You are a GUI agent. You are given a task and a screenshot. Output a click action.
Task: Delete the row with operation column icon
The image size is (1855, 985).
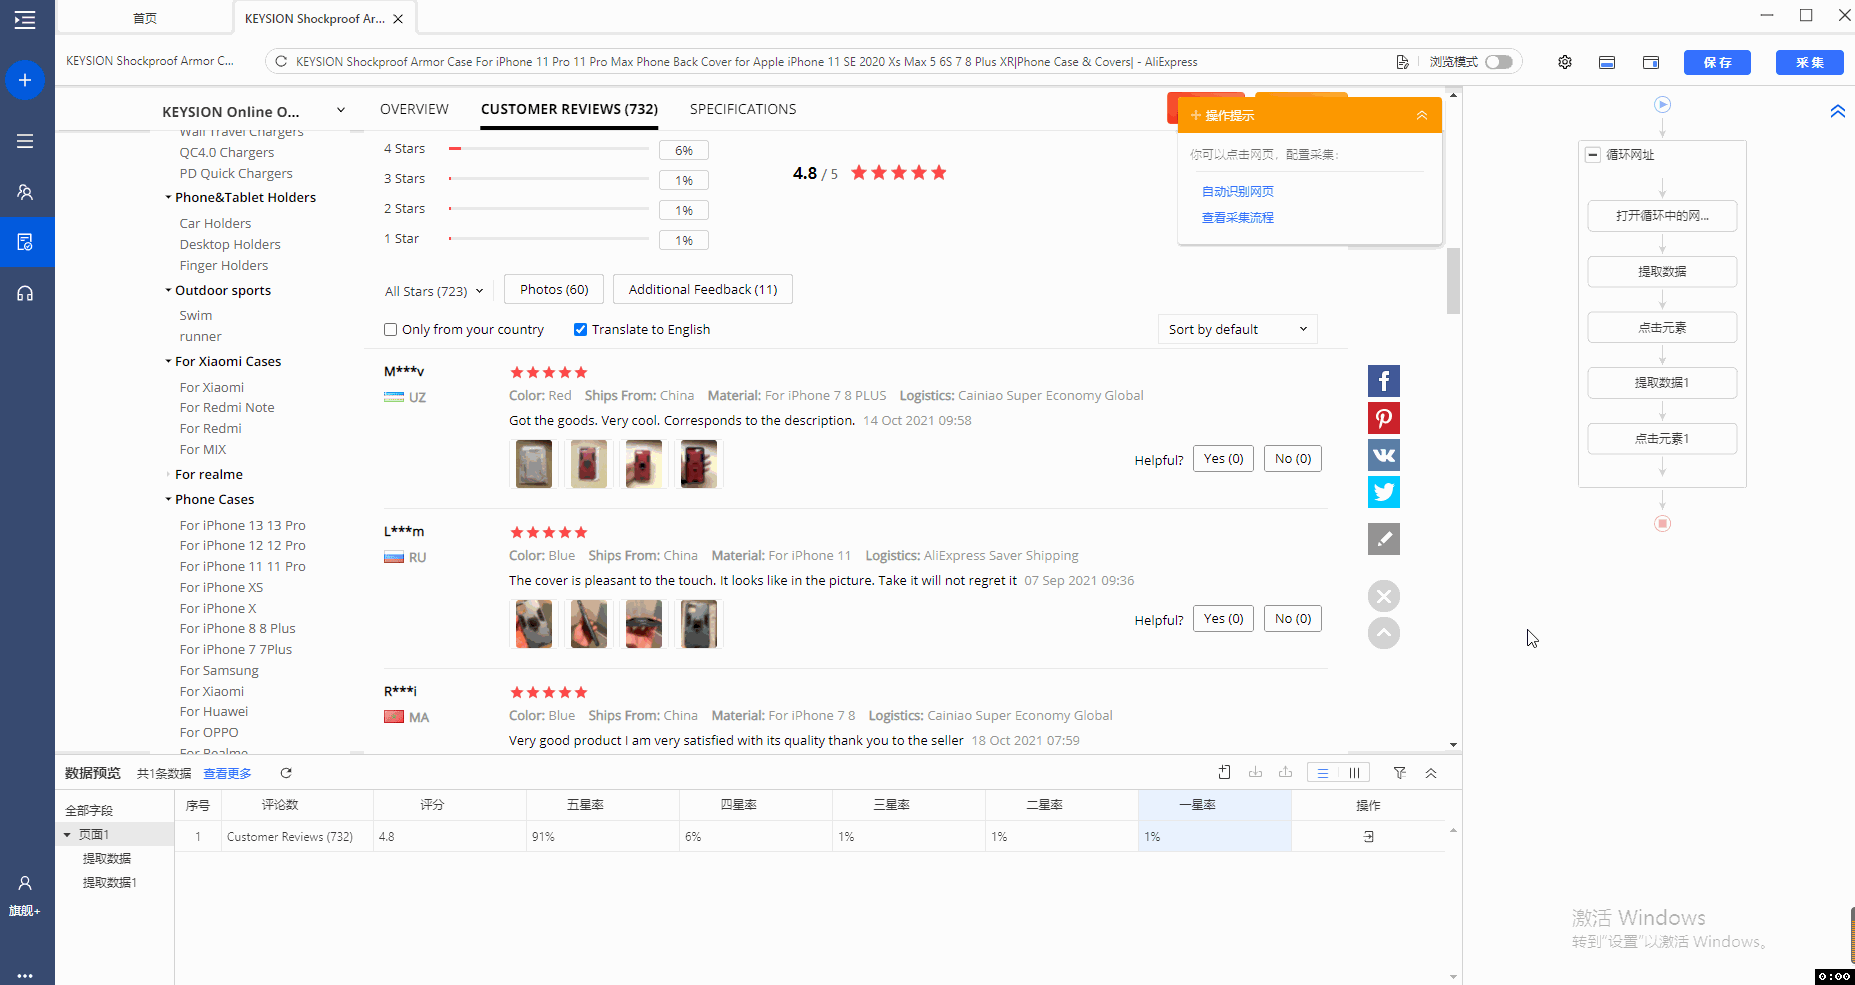pos(1368,837)
